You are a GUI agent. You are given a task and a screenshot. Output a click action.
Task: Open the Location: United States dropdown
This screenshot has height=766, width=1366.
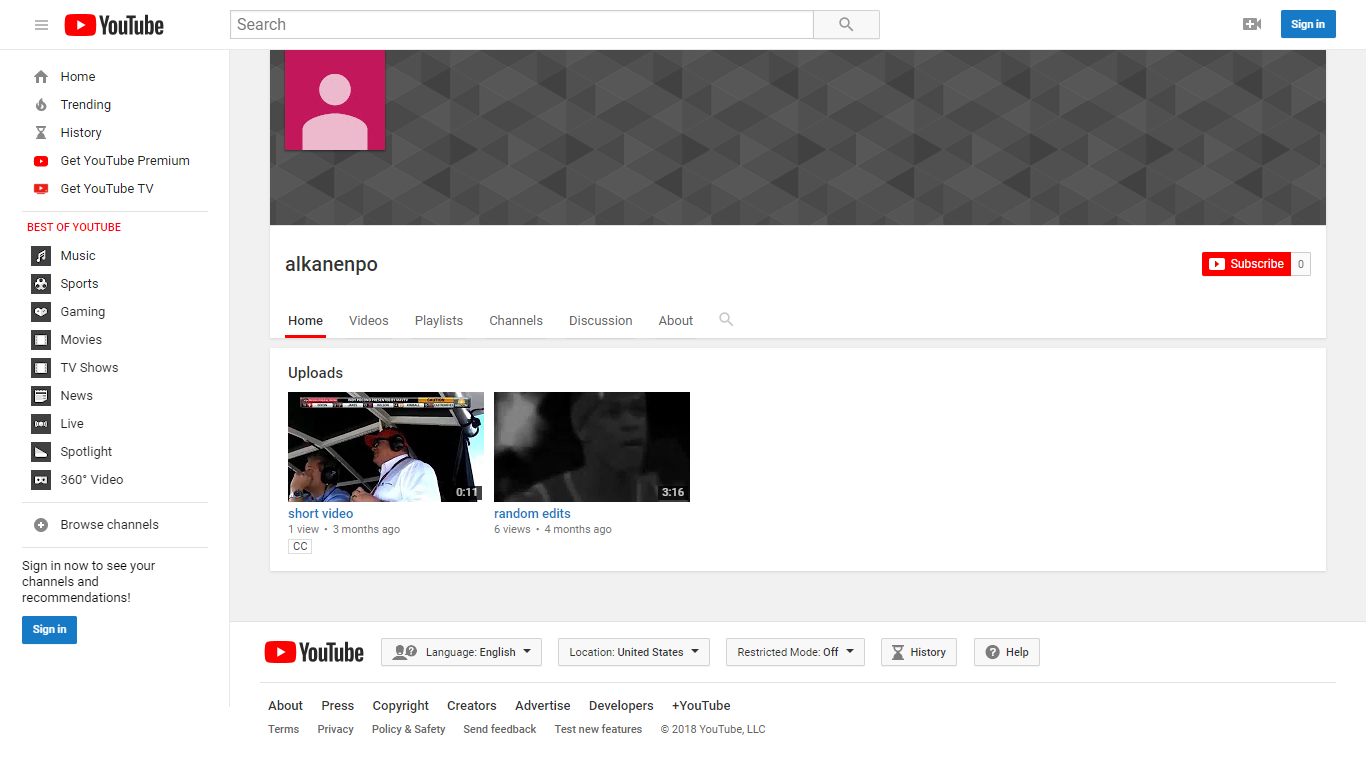634,652
